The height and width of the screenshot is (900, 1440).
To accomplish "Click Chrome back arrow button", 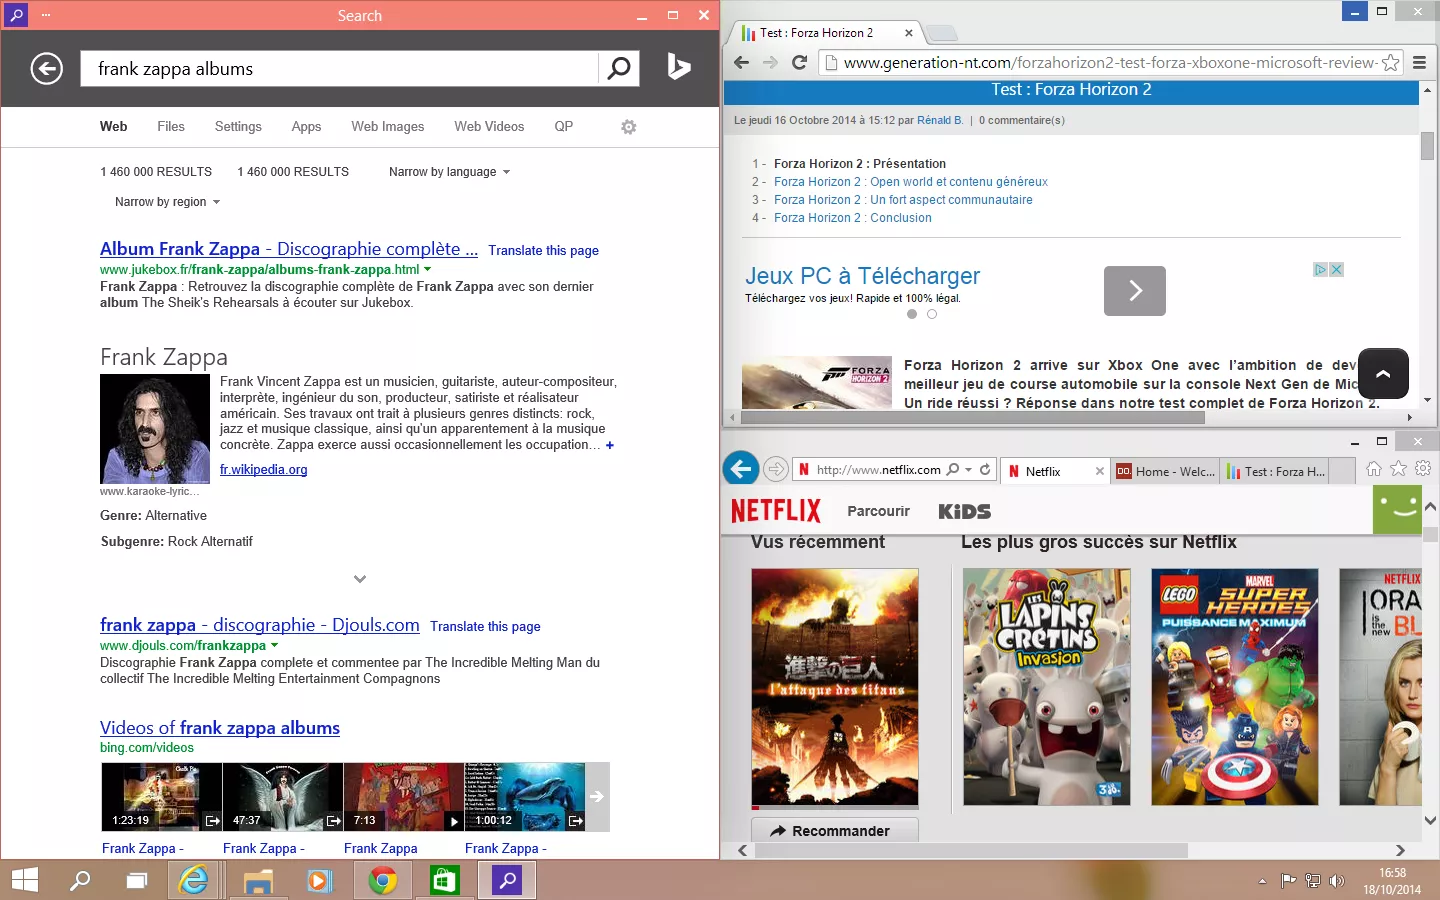I will 741,62.
